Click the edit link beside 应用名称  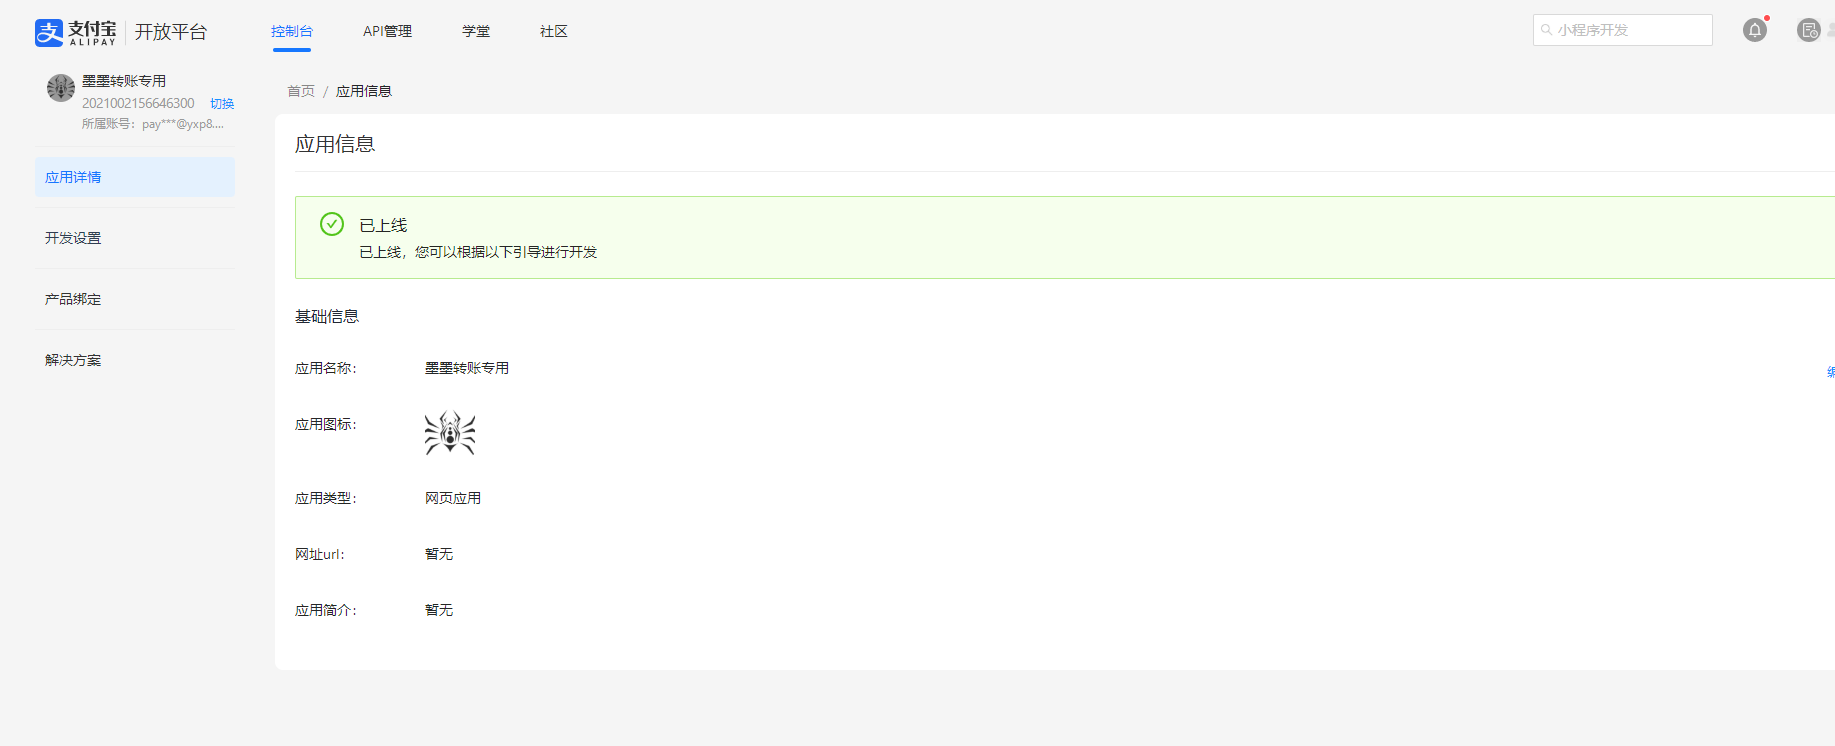click(x=1830, y=372)
